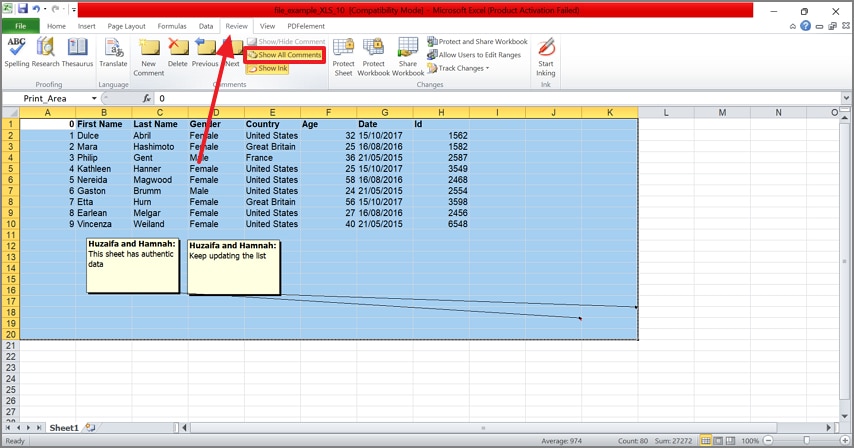Go to the Previous comment
This screenshot has width=854, height=448.
[205, 53]
